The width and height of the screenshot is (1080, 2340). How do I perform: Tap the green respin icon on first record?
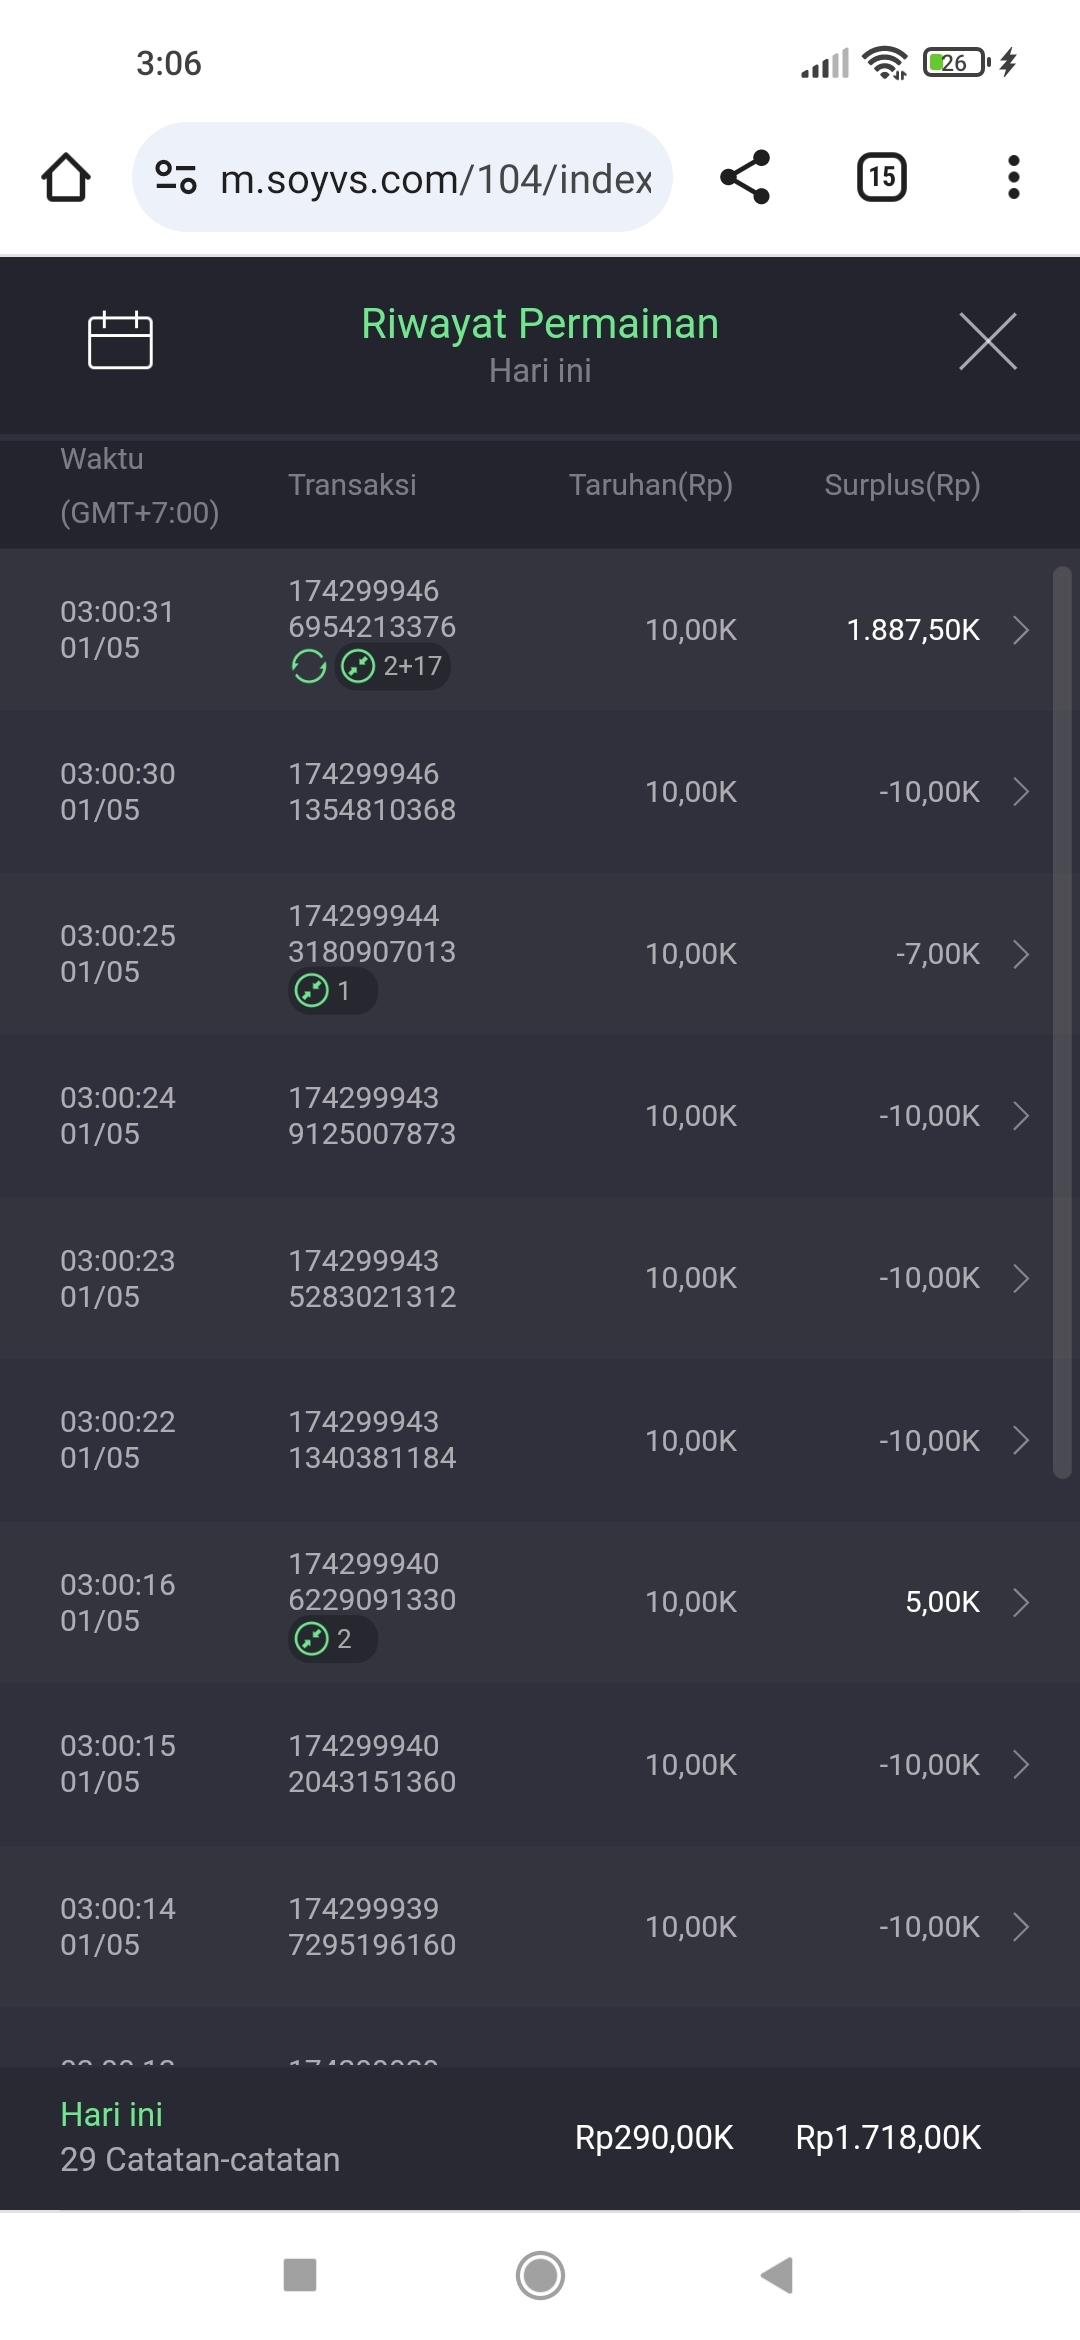(x=309, y=666)
